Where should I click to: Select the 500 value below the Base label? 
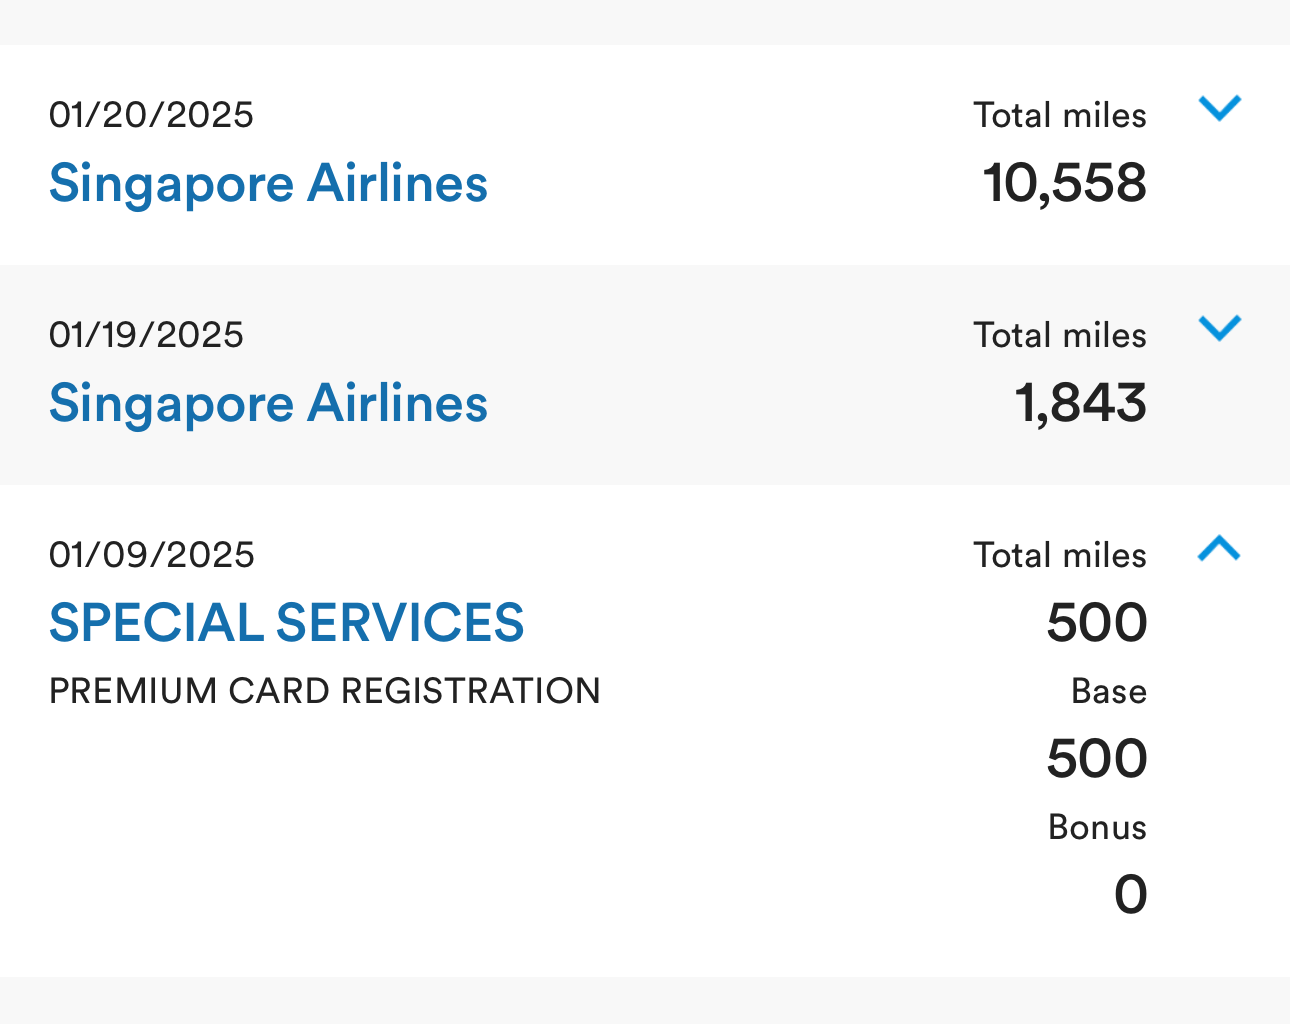pyautogui.click(x=1096, y=759)
